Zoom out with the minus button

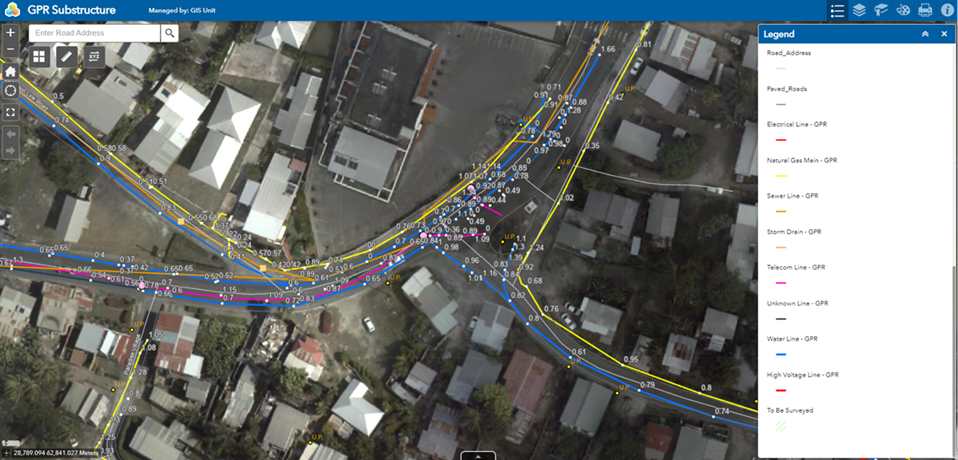click(10, 49)
